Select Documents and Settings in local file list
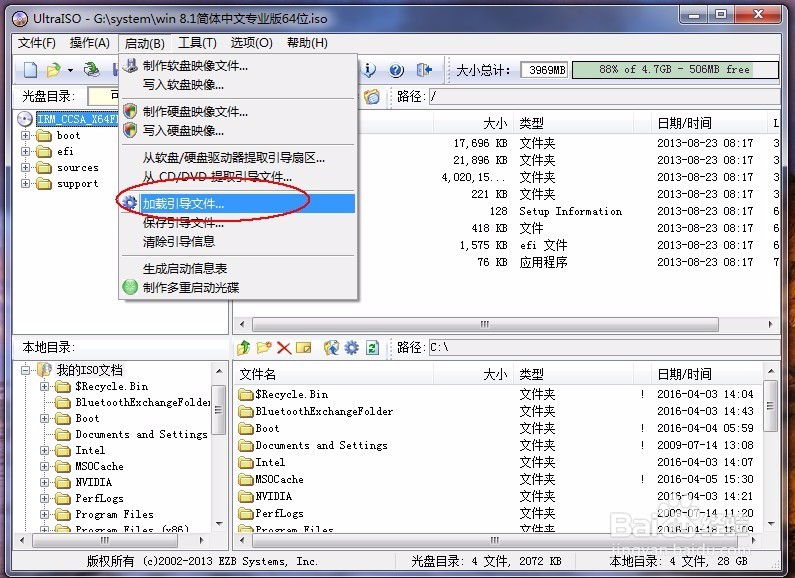Image resolution: width=795 pixels, height=578 pixels. (499, 445)
